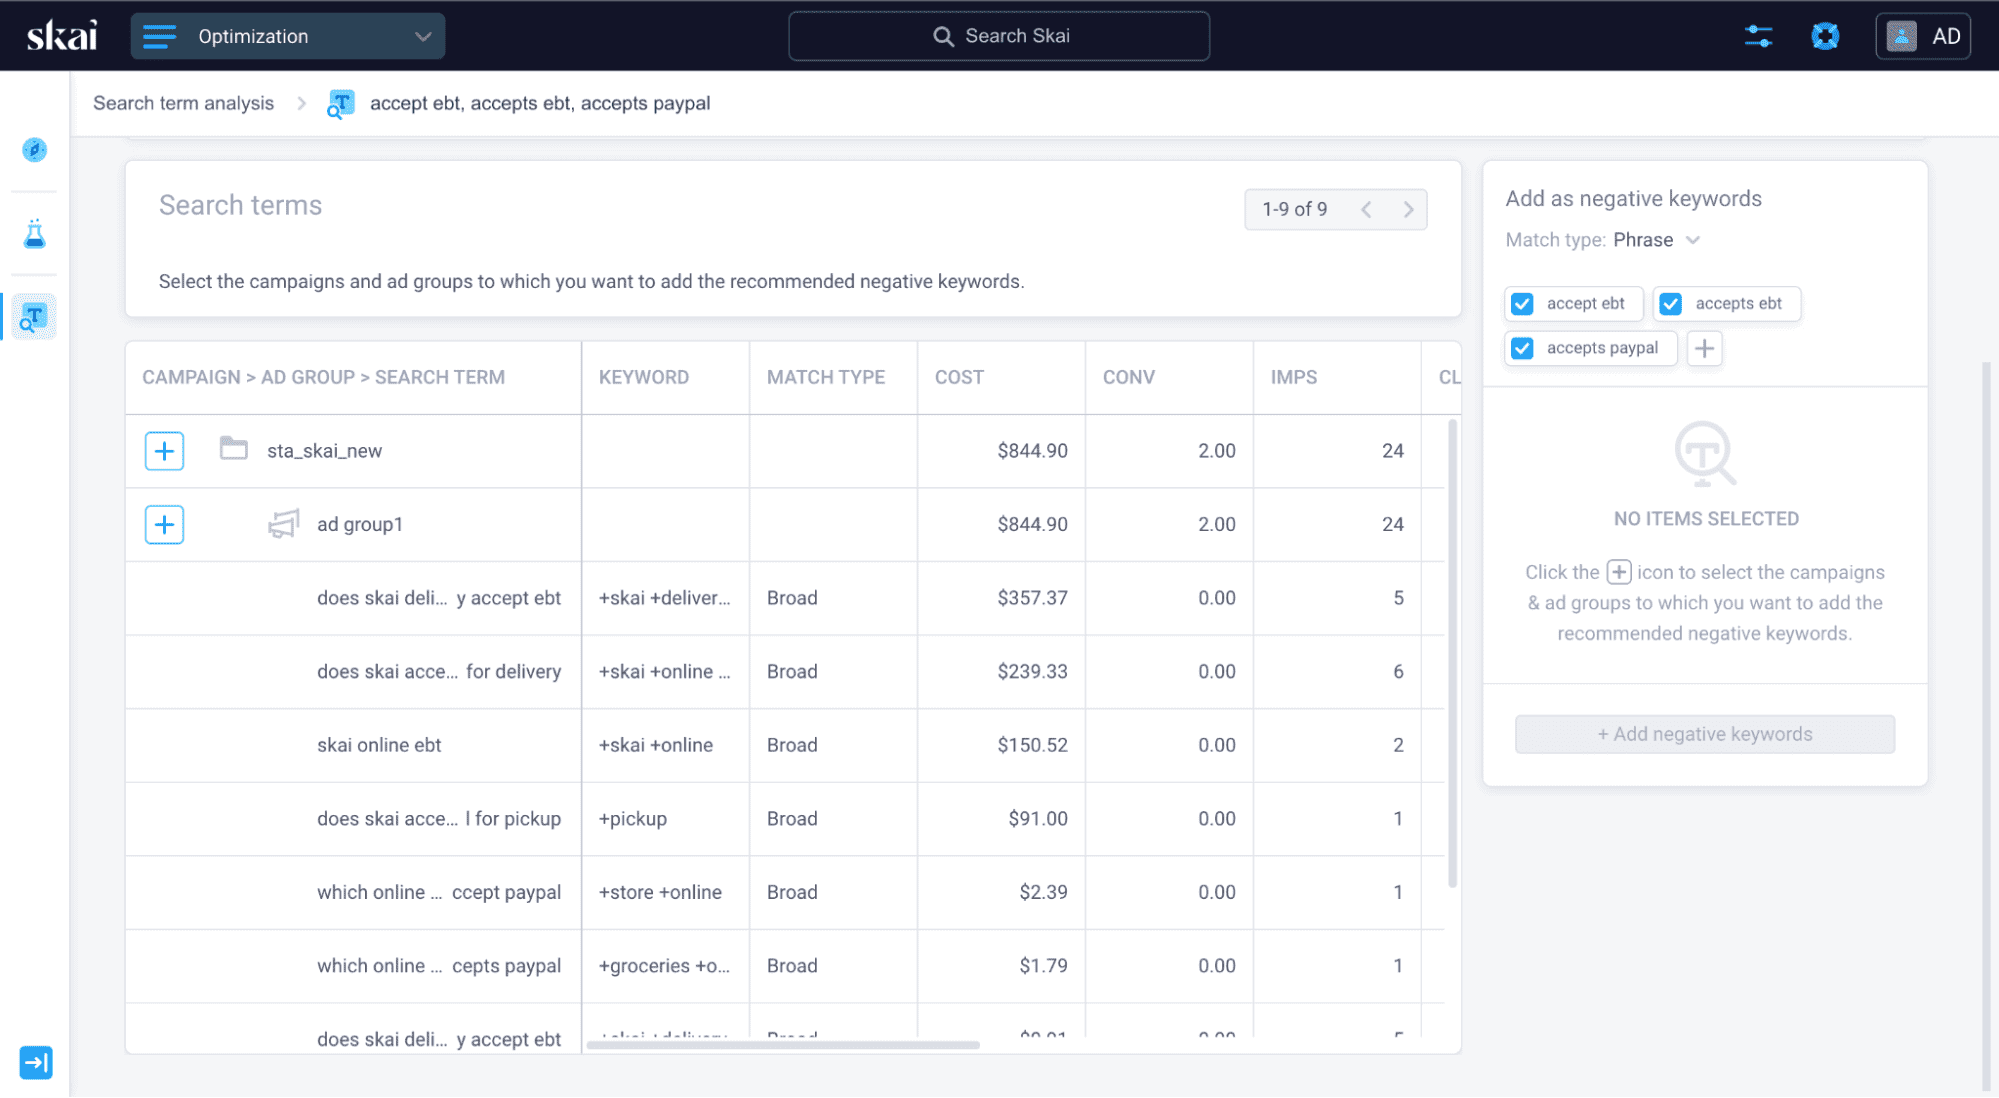Image resolution: width=1999 pixels, height=1098 pixels.
Task: Open the flask experiments icon in sidebar
Action: 35,234
